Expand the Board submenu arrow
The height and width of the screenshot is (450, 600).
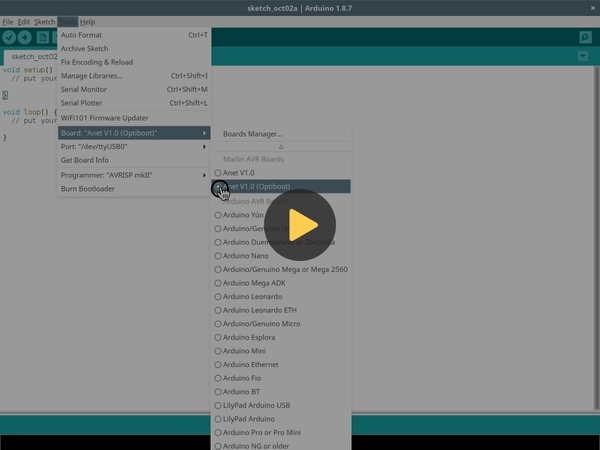[204, 133]
